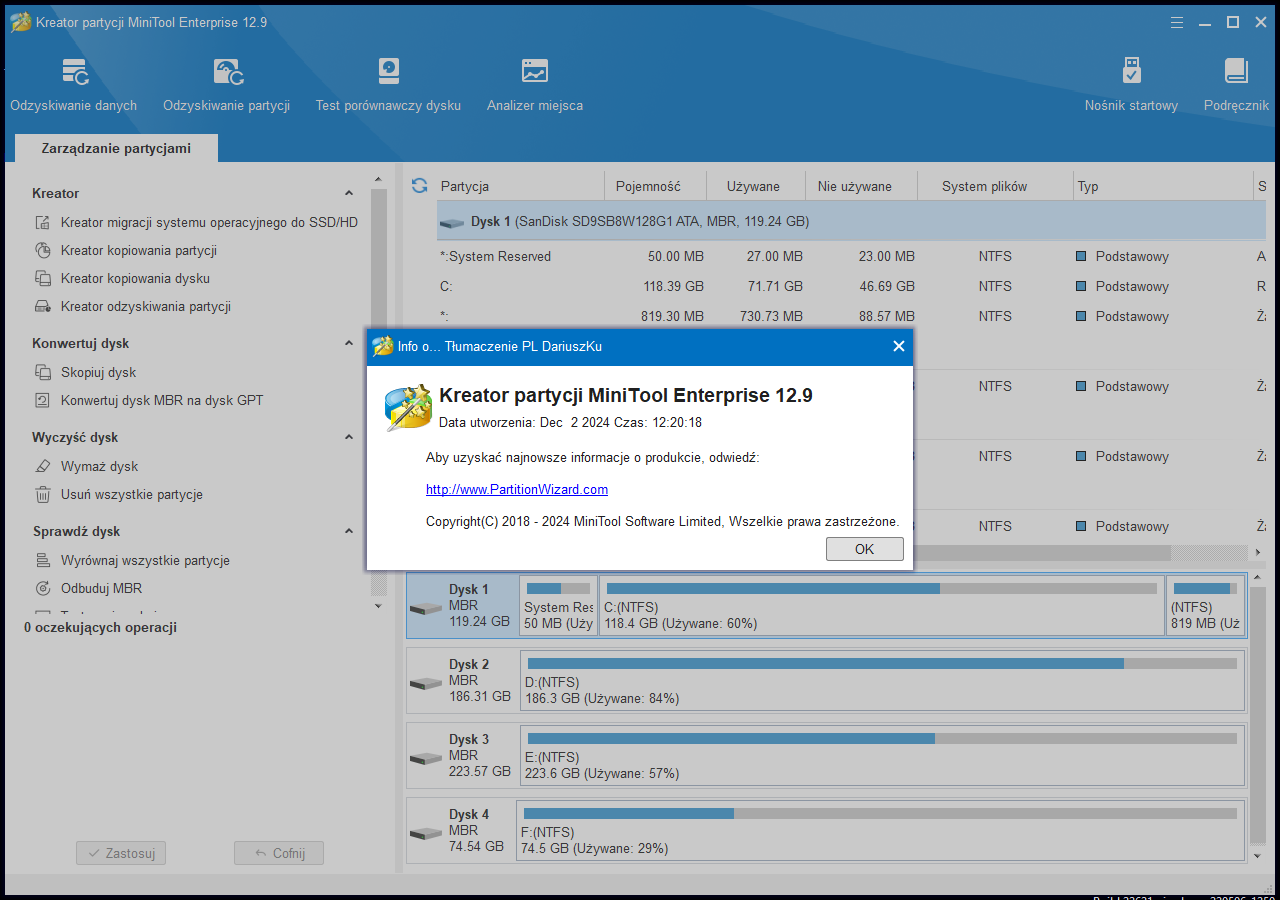Refresh the partition list
The width and height of the screenshot is (1280, 900).
pos(420,186)
